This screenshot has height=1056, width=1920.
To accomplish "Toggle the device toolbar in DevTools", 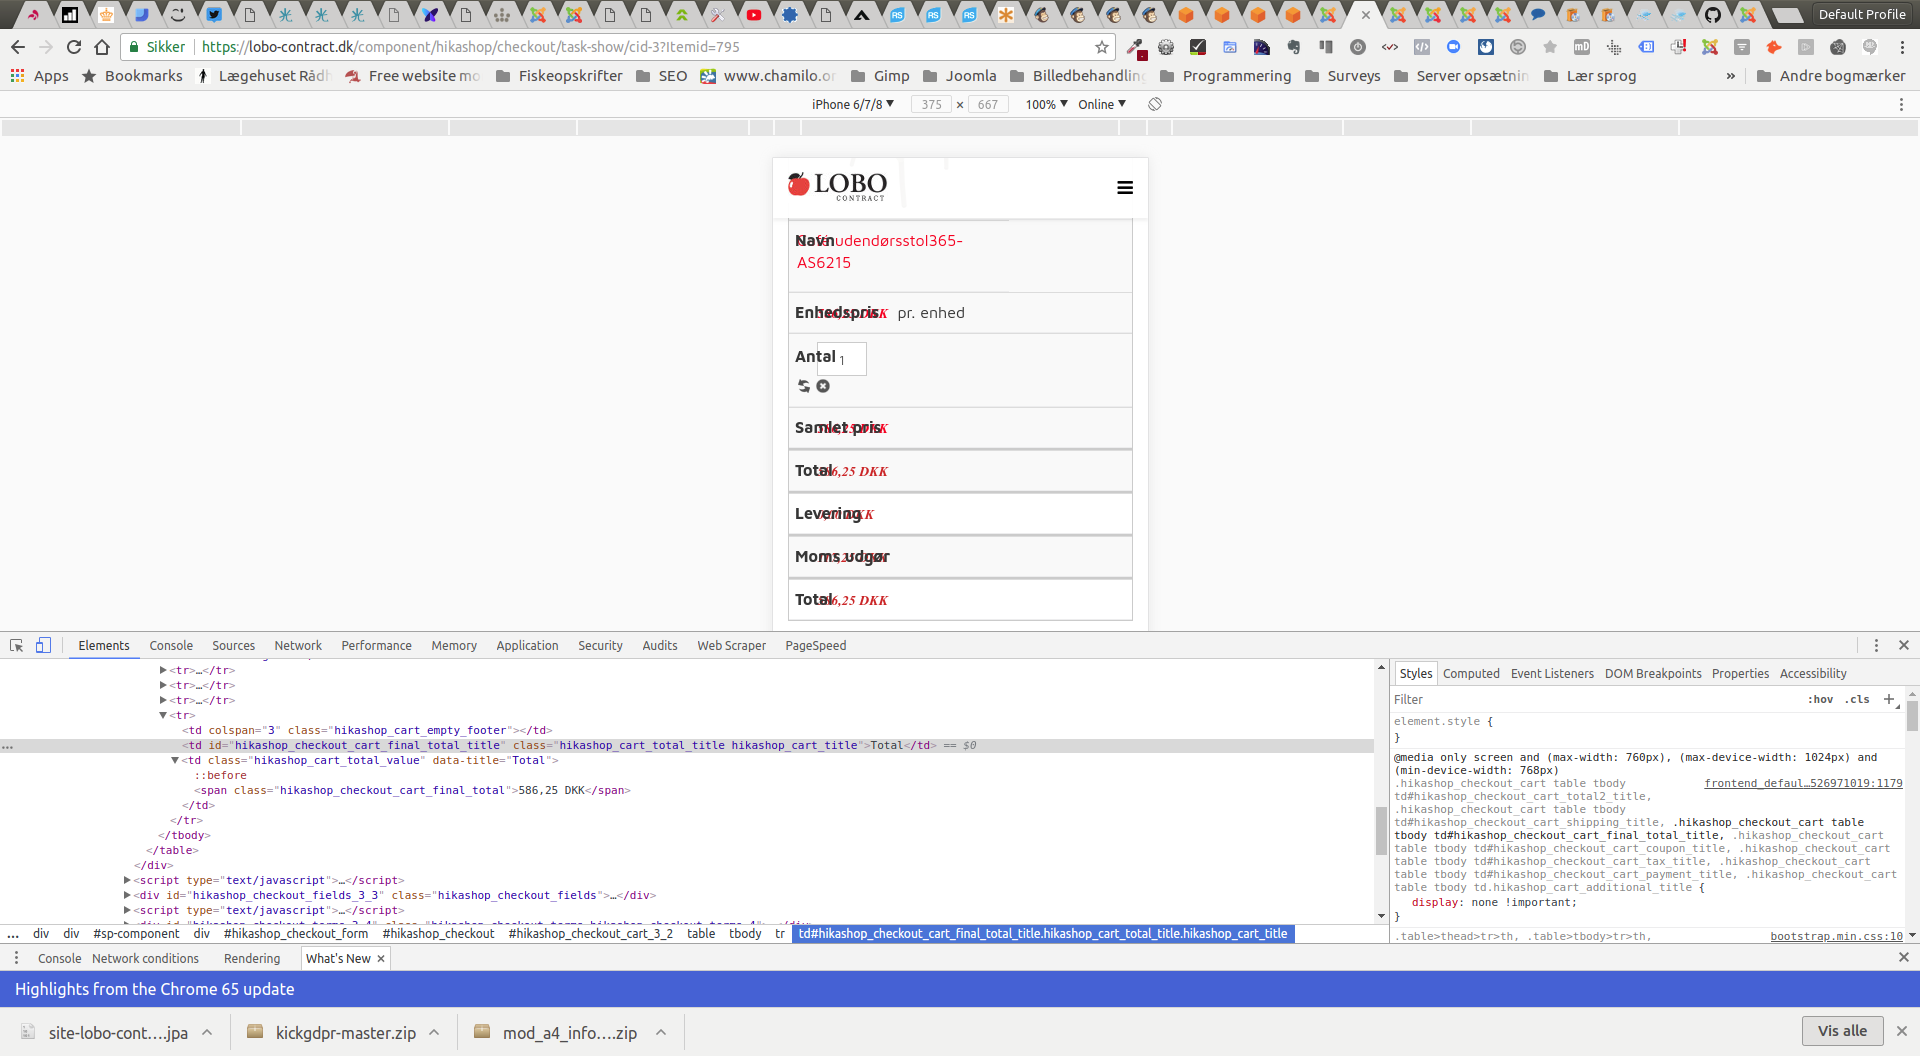I will [43, 646].
